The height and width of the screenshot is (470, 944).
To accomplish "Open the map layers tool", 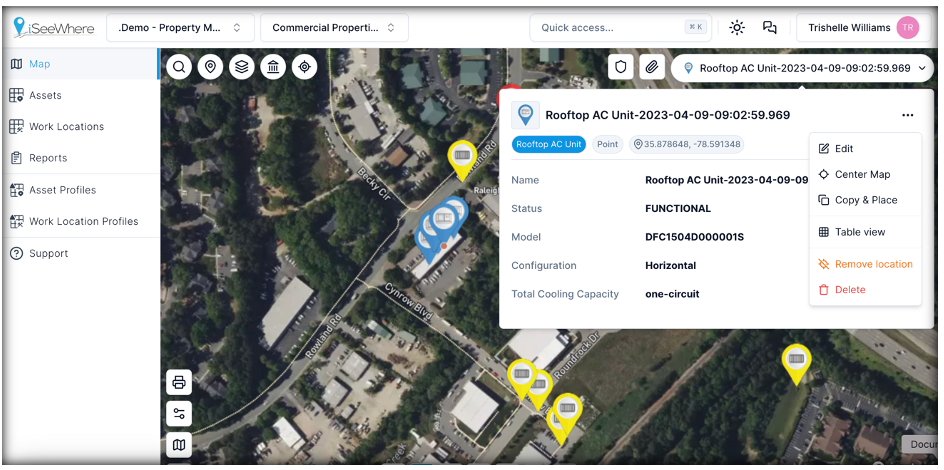I will [x=241, y=67].
